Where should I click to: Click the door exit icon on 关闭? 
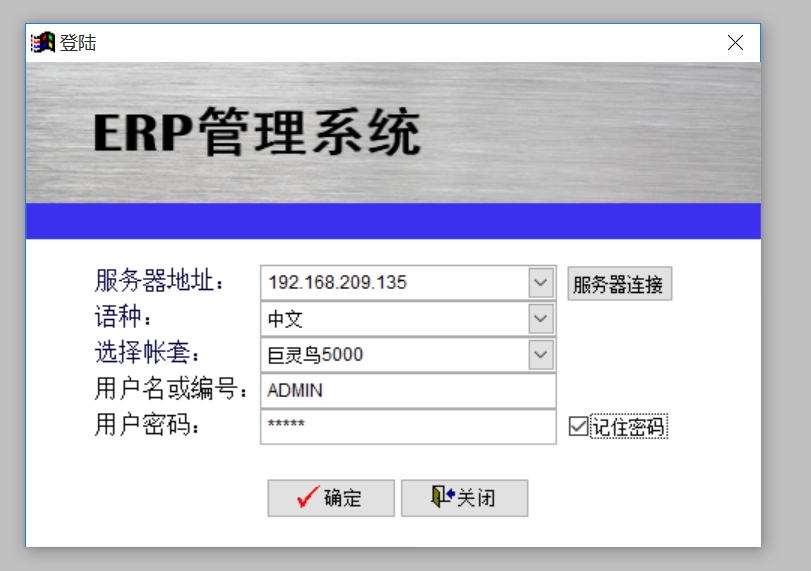click(442, 497)
